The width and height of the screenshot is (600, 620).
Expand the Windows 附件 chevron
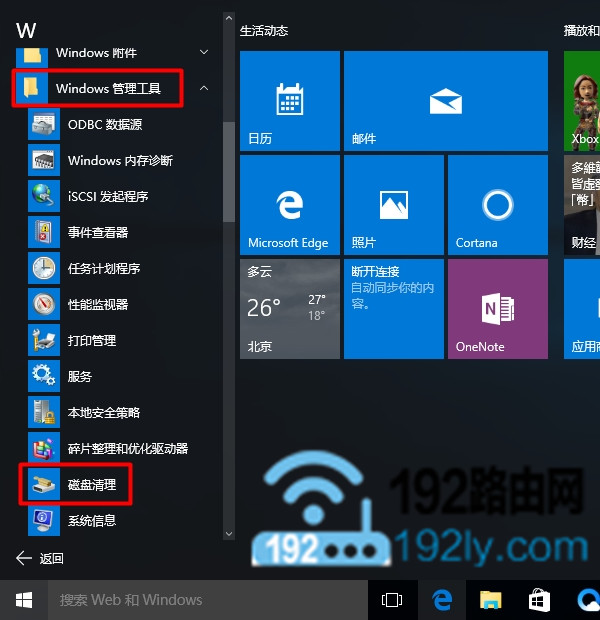[x=204, y=52]
